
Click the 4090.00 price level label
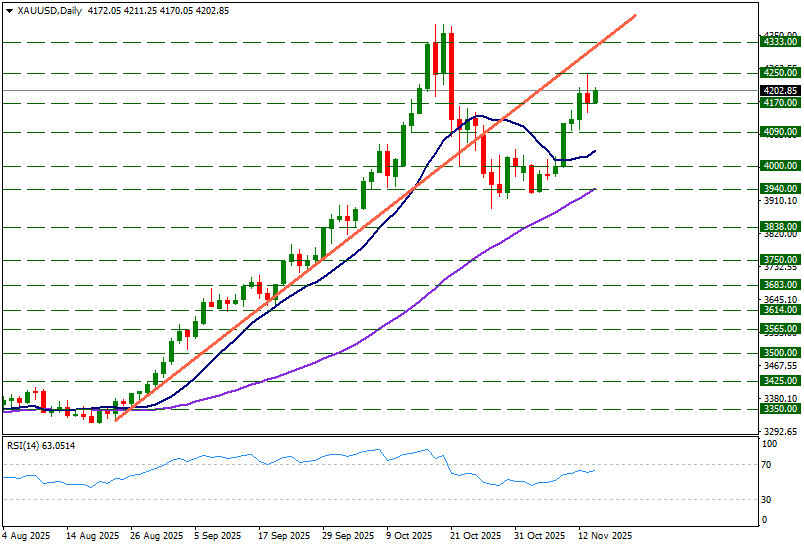point(779,132)
